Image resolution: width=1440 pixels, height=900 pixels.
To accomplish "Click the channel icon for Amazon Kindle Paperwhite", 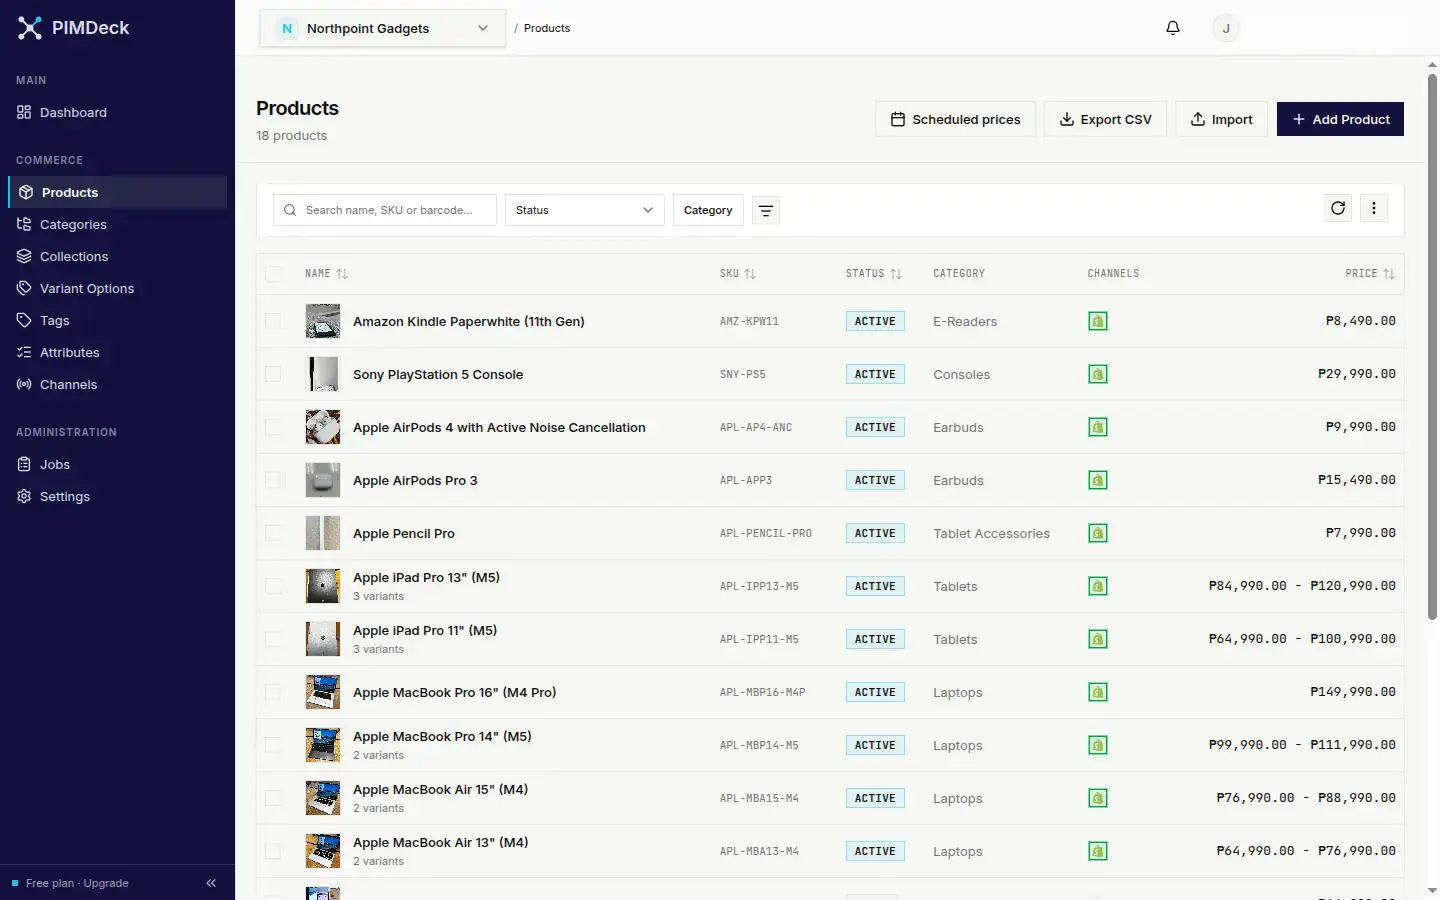I will tap(1098, 321).
